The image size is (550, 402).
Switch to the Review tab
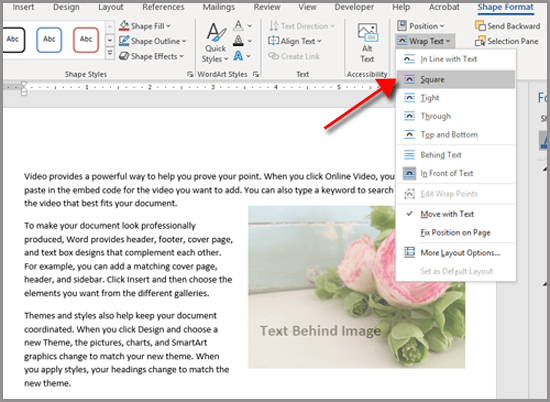(267, 7)
